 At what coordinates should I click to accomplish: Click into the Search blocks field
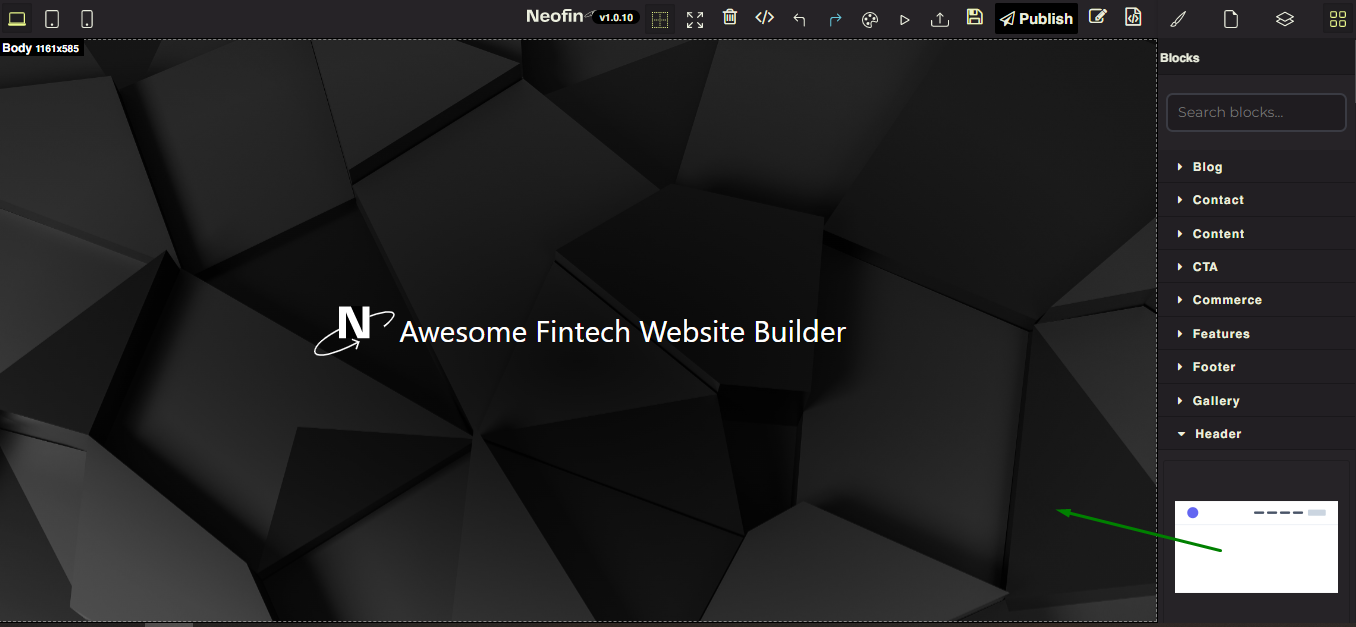click(x=1256, y=112)
